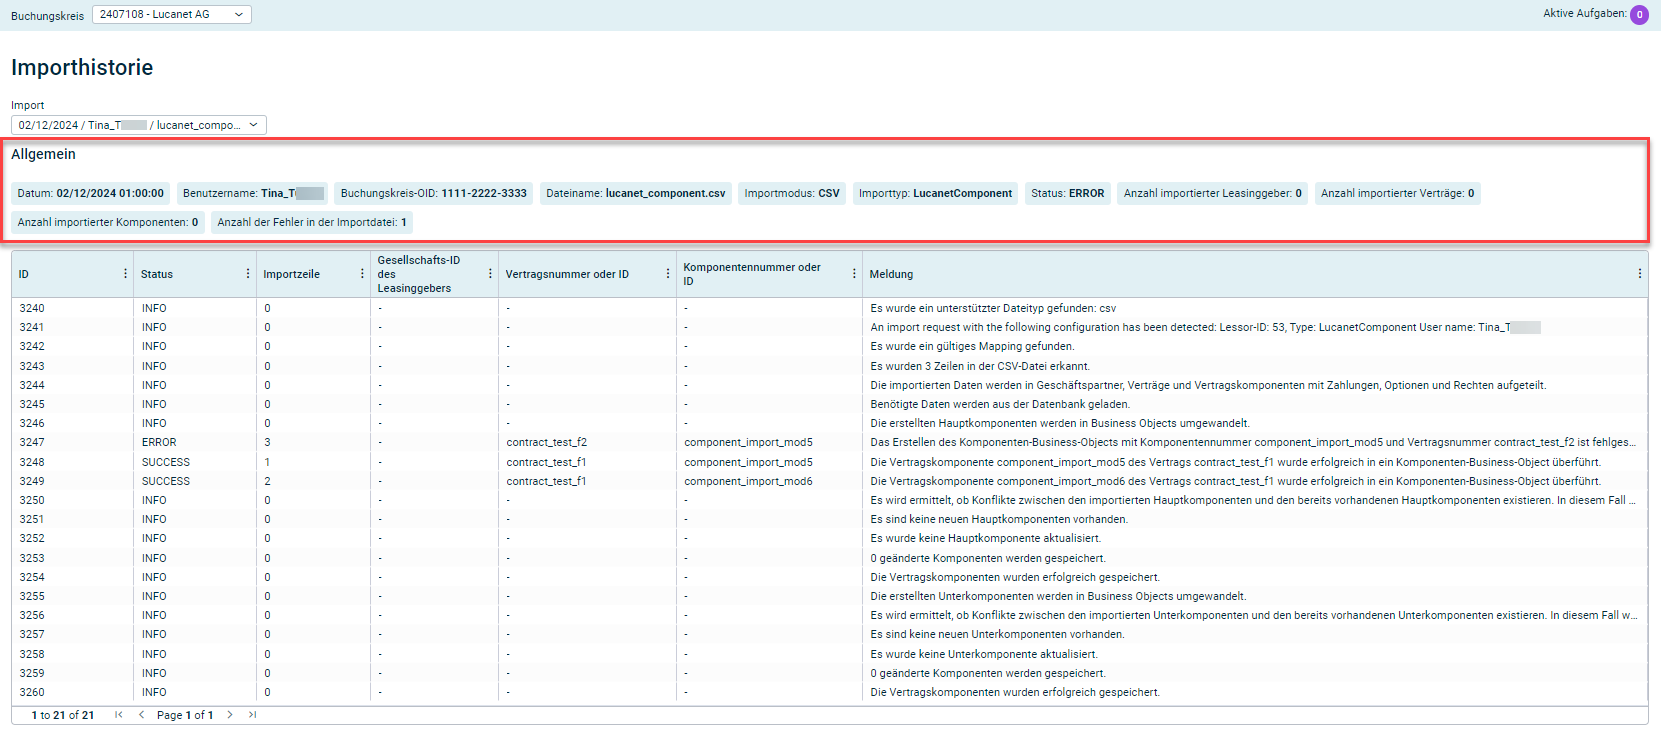Sort by the ID column header
Screen dimensions: 1661x729
[24, 274]
